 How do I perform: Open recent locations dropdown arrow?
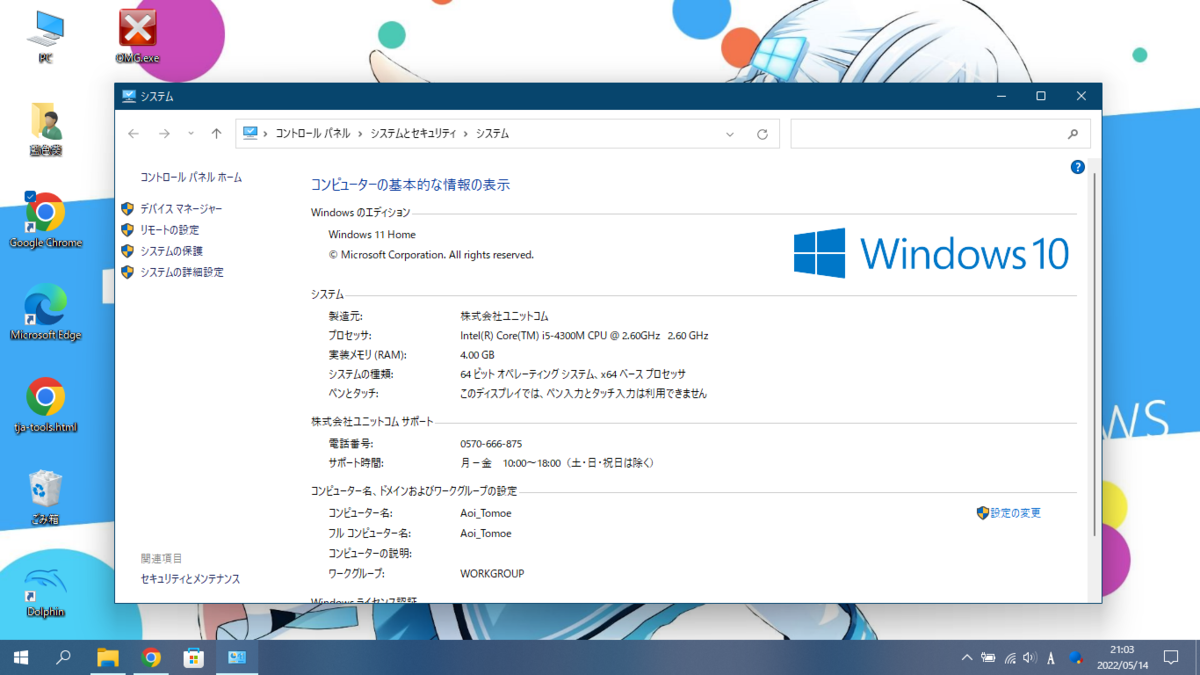tap(191, 134)
